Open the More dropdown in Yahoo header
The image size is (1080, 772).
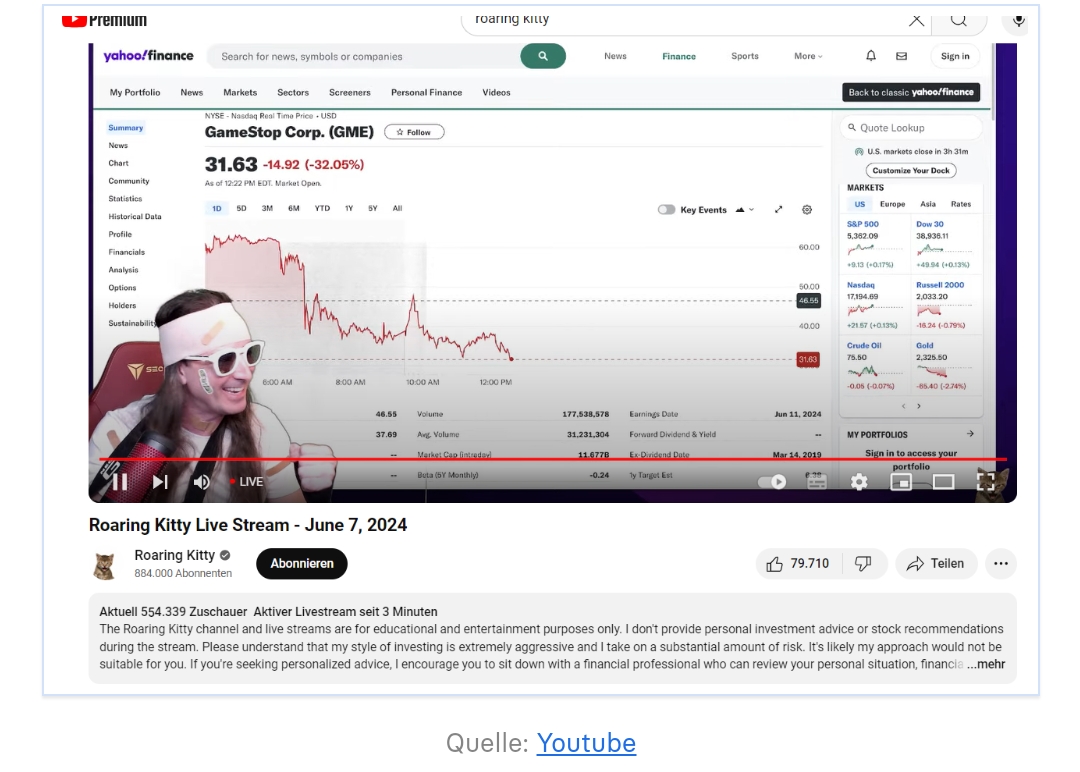click(x=808, y=56)
